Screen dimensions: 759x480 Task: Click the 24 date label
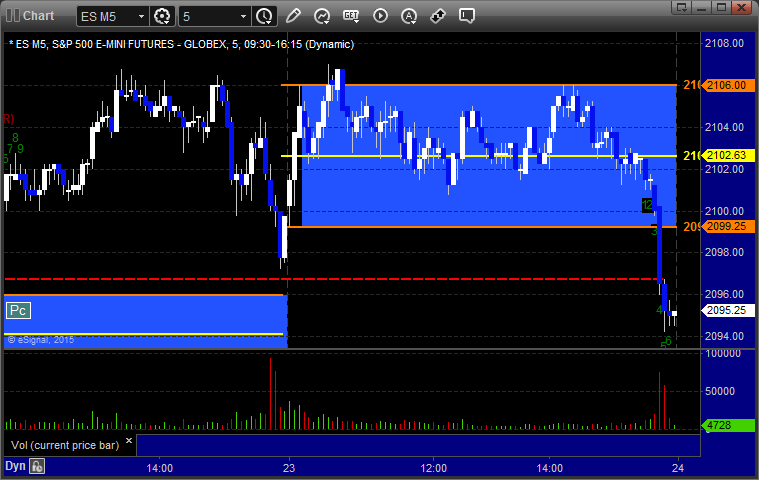pos(678,468)
